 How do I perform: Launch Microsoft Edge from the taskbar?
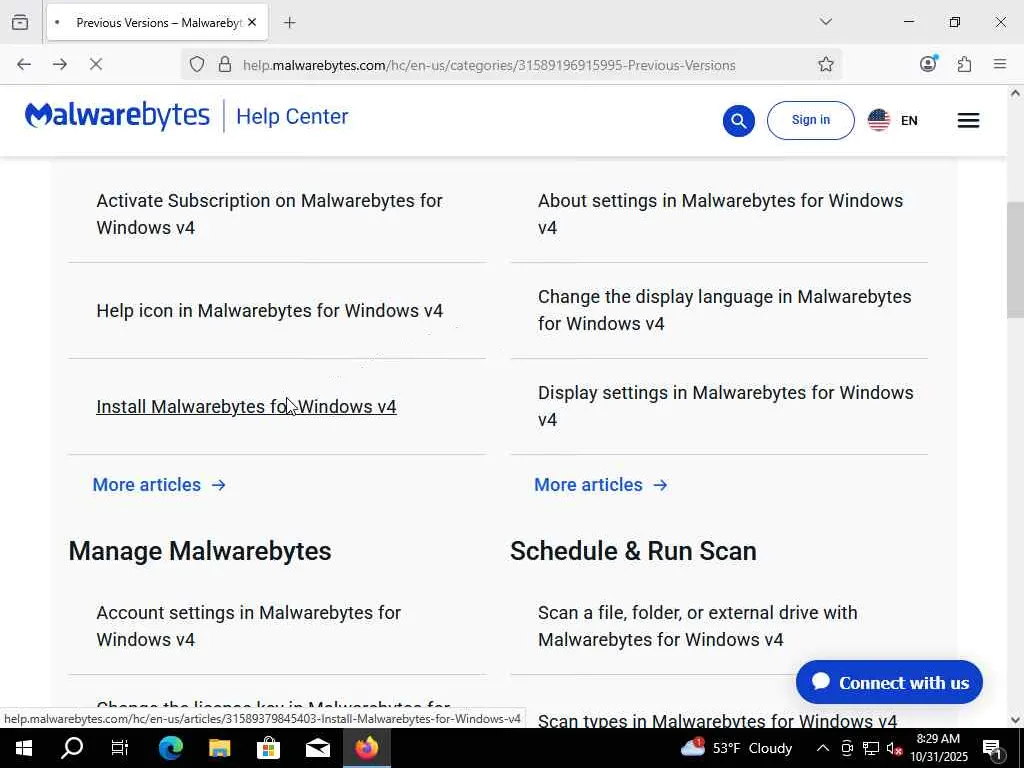[x=170, y=748]
